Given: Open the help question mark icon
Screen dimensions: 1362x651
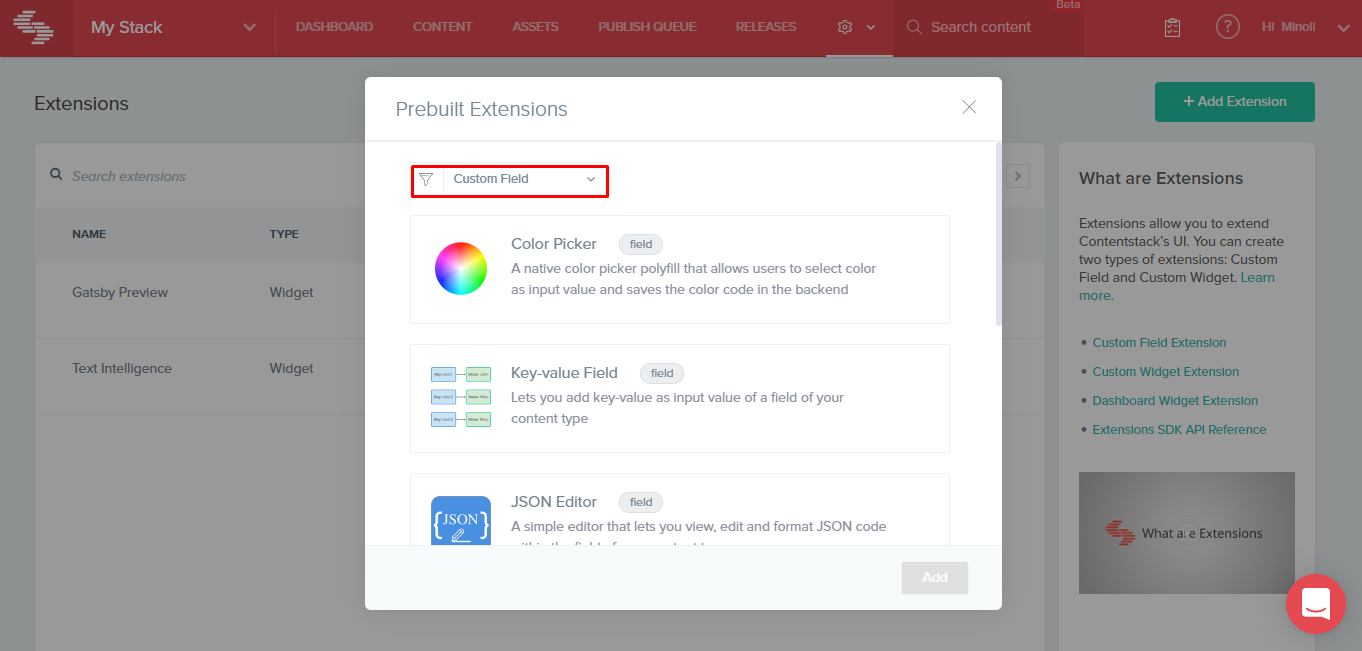Looking at the screenshot, I should (1228, 27).
